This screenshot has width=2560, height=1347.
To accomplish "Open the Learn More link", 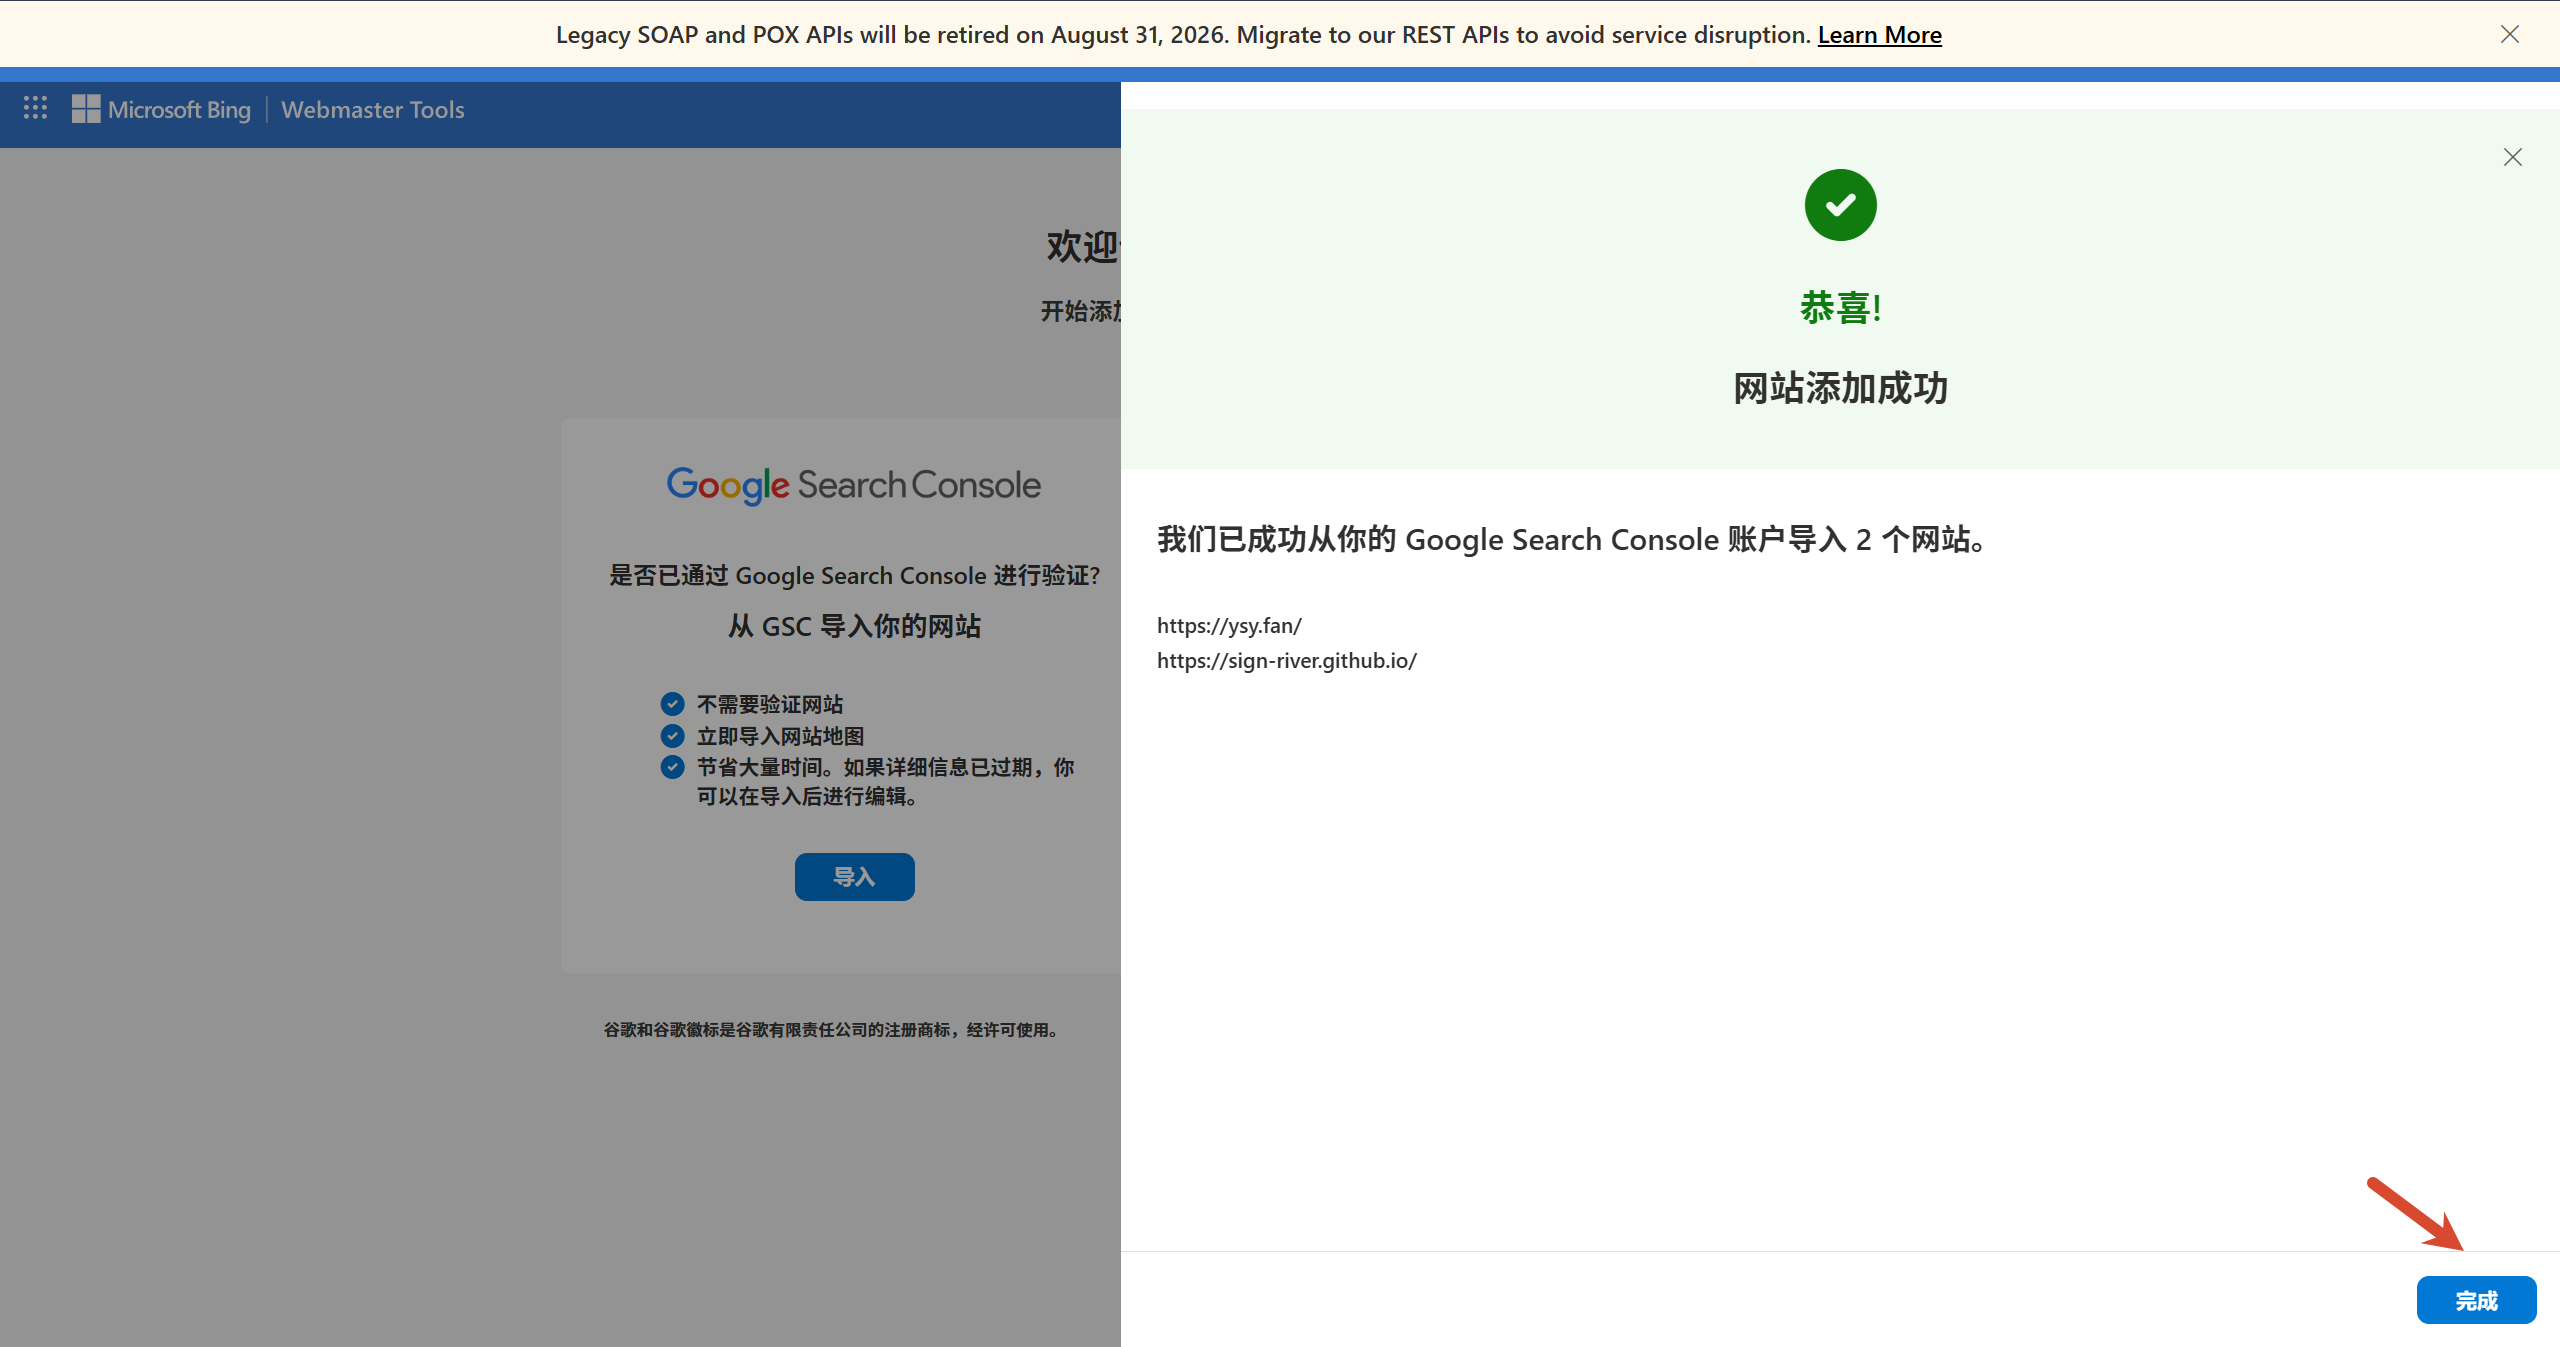I will tap(1879, 35).
